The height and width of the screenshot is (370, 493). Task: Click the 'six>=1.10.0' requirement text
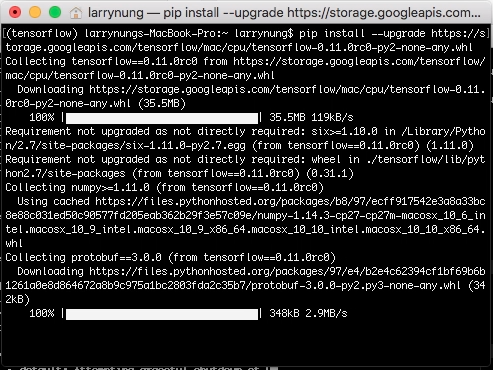pyautogui.click(x=344, y=132)
